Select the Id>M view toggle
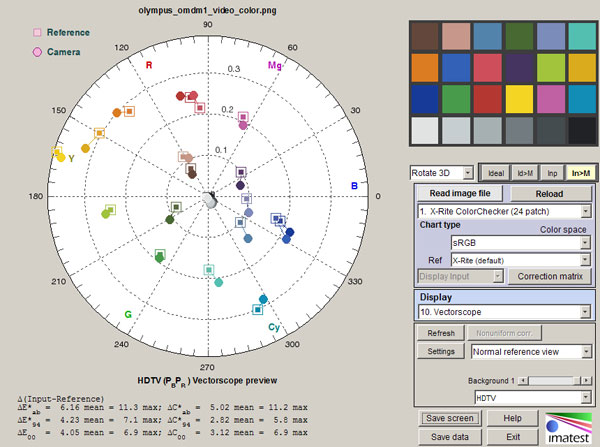 click(525, 173)
